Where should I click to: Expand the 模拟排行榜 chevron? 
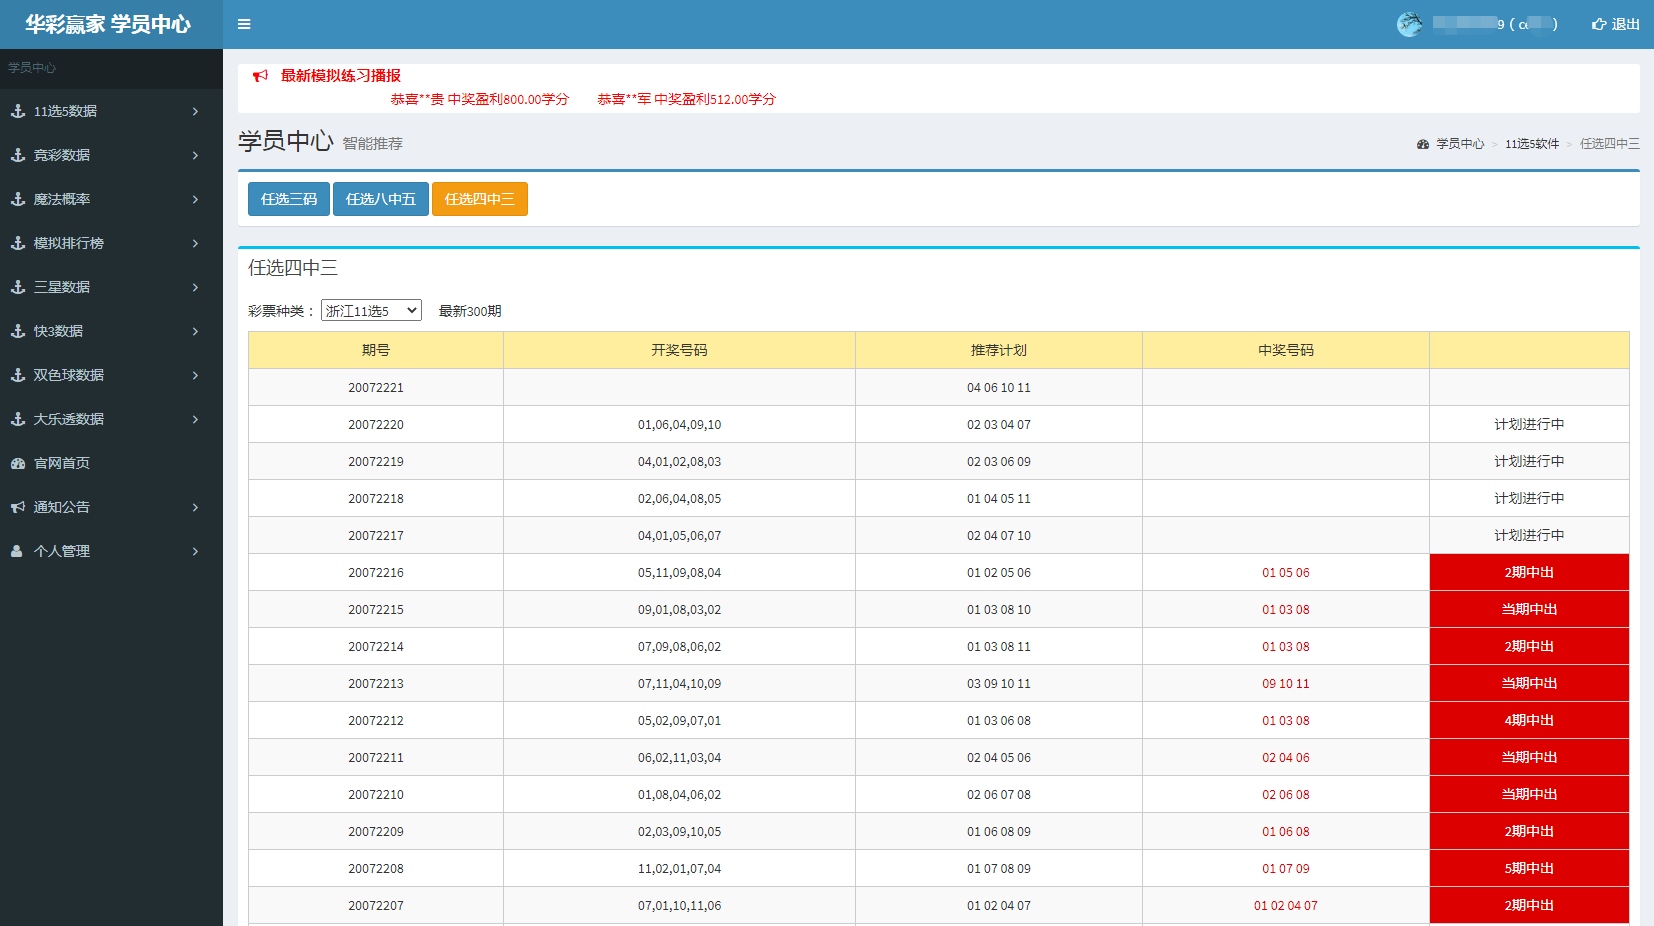click(x=195, y=243)
